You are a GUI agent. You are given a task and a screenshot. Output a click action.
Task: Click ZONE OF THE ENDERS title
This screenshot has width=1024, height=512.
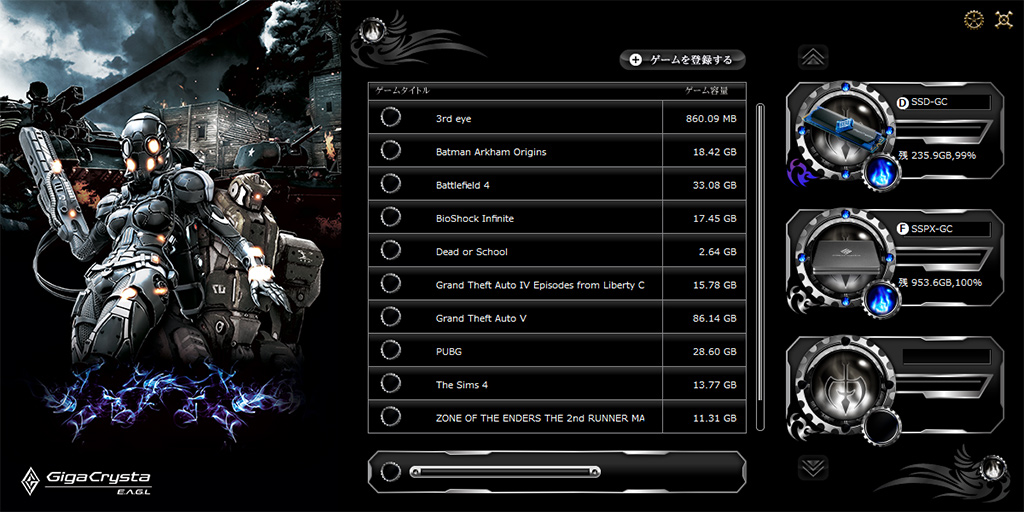(540, 418)
